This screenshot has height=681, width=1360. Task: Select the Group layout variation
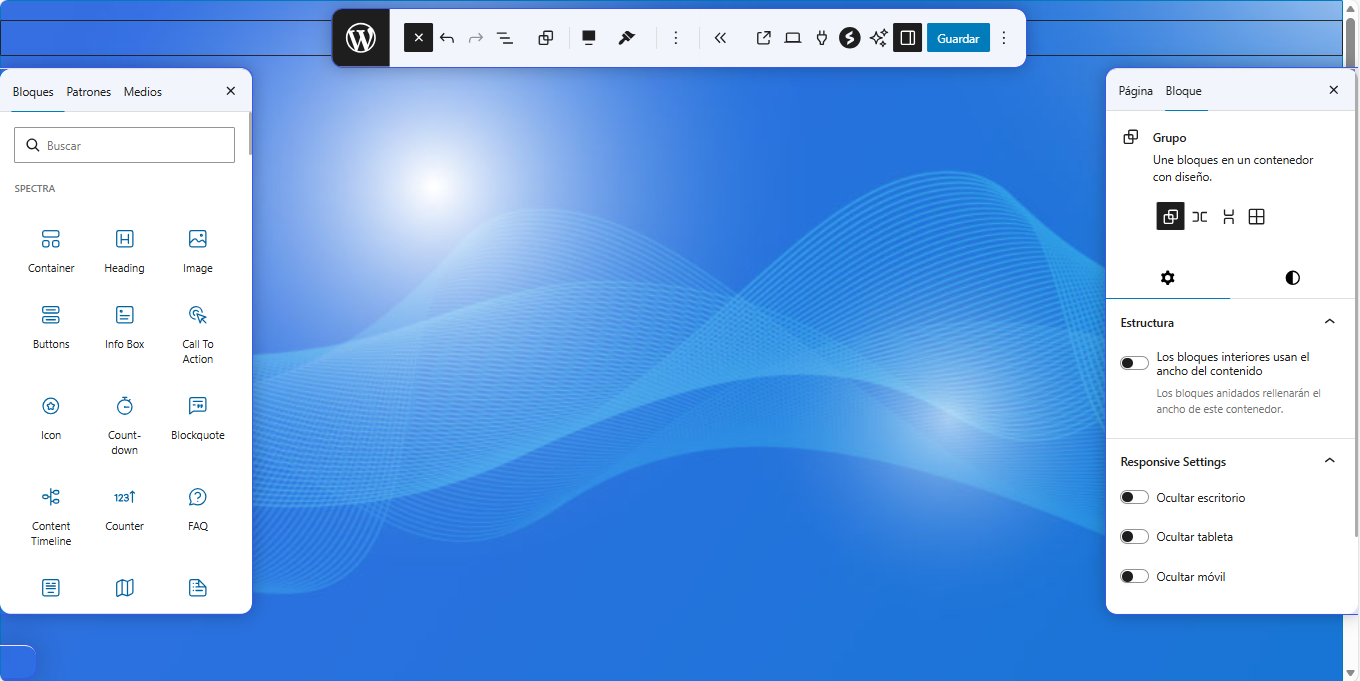(1170, 217)
